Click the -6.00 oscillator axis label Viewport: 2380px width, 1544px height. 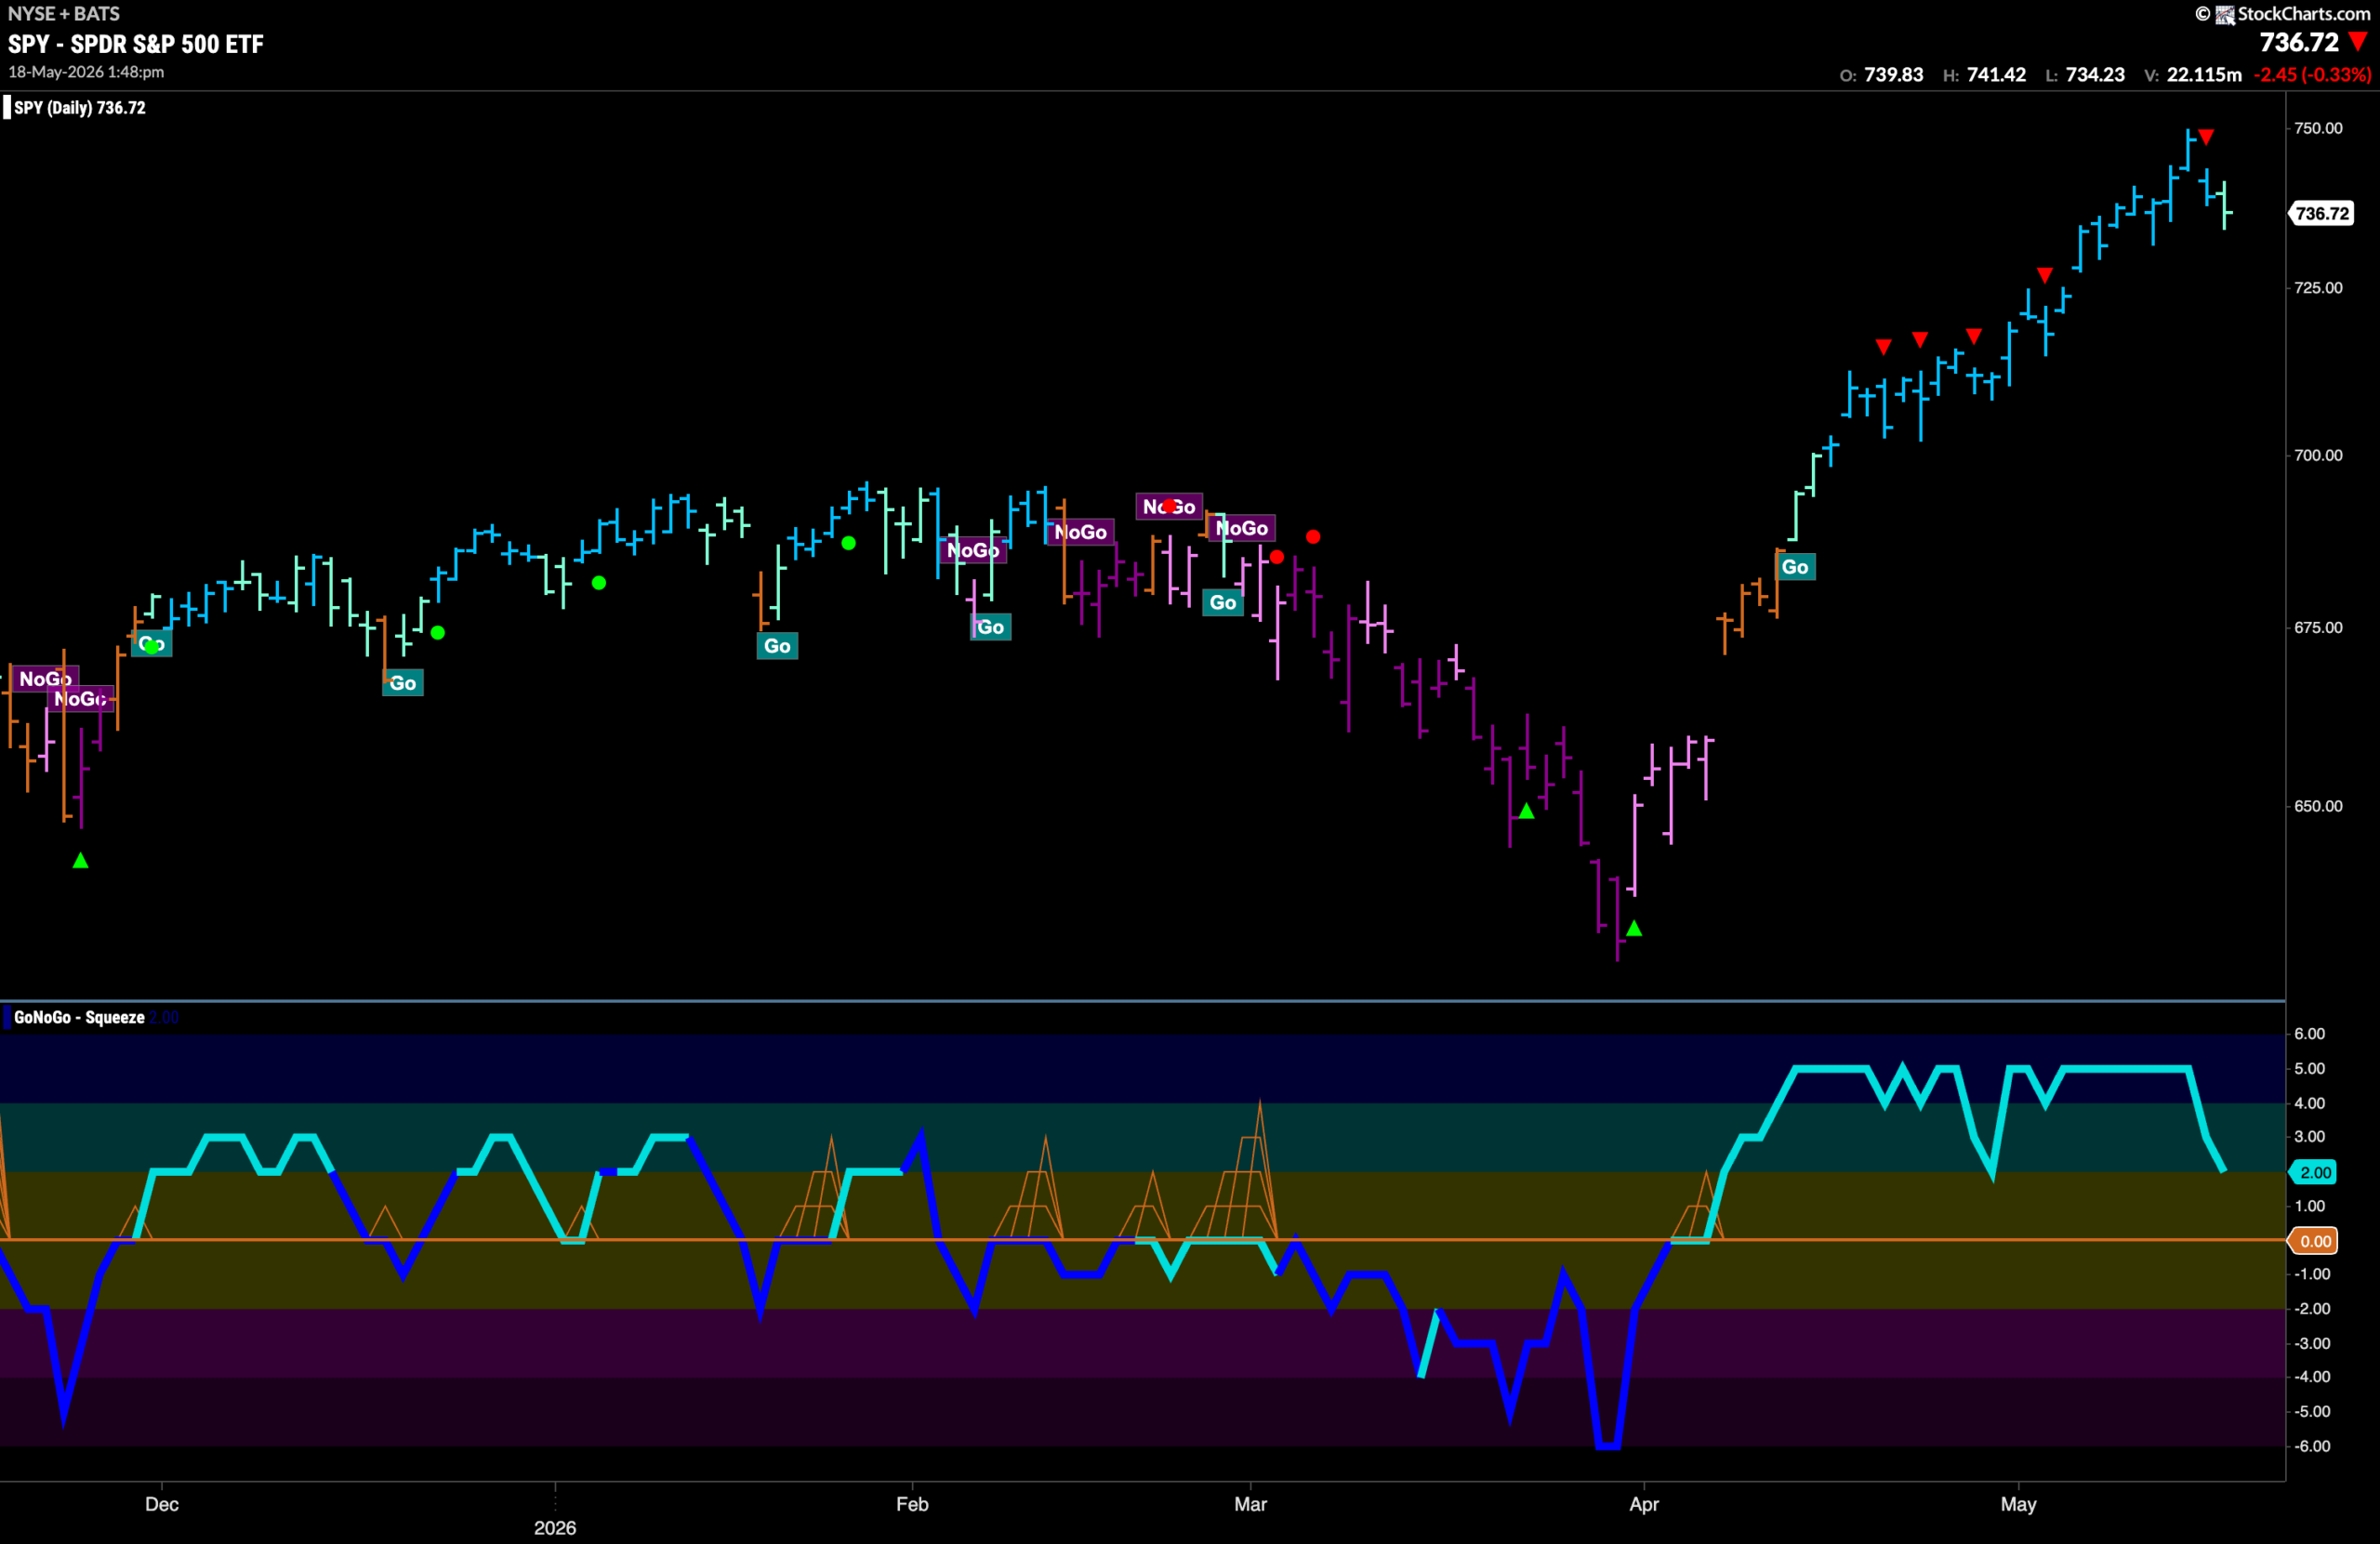(2312, 1446)
